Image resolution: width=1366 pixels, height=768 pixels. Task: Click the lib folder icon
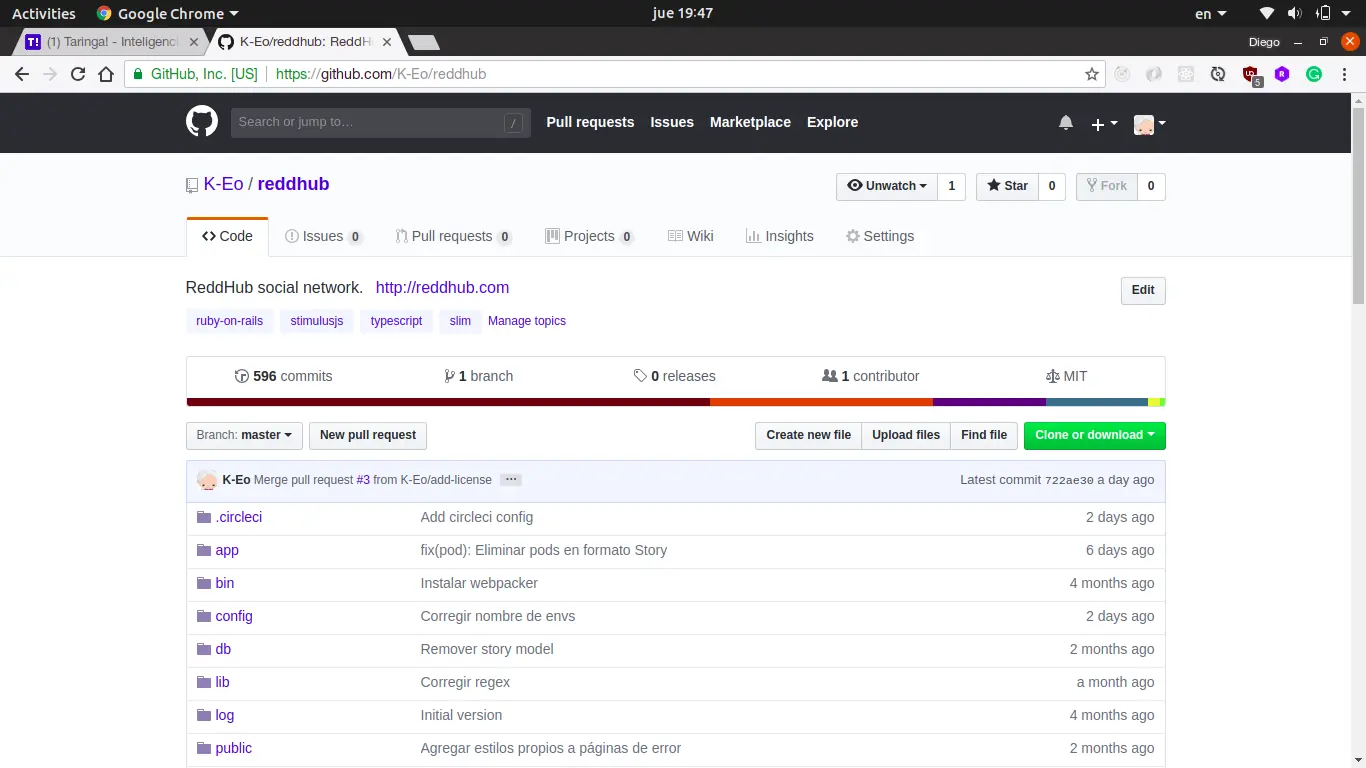click(204, 682)
